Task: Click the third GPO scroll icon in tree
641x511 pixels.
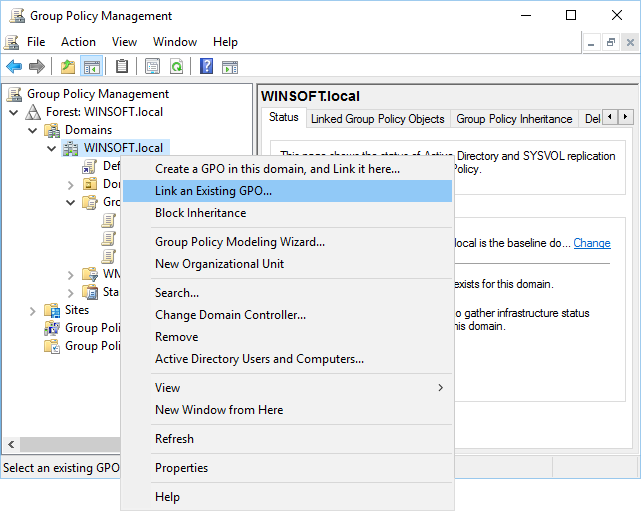Action: point(108,256)
